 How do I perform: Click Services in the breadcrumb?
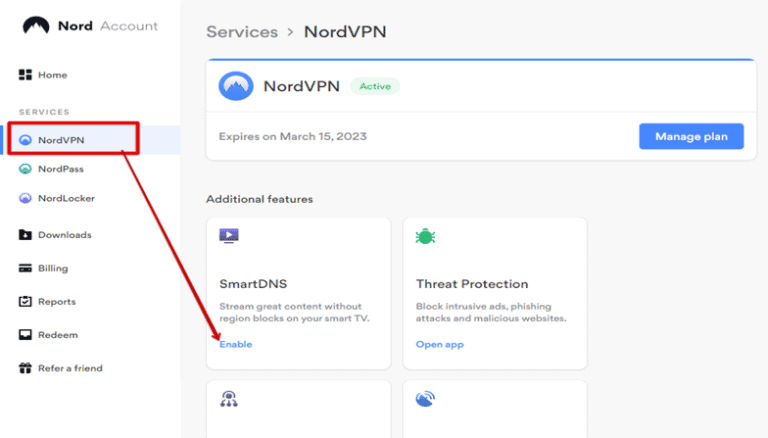242,32
